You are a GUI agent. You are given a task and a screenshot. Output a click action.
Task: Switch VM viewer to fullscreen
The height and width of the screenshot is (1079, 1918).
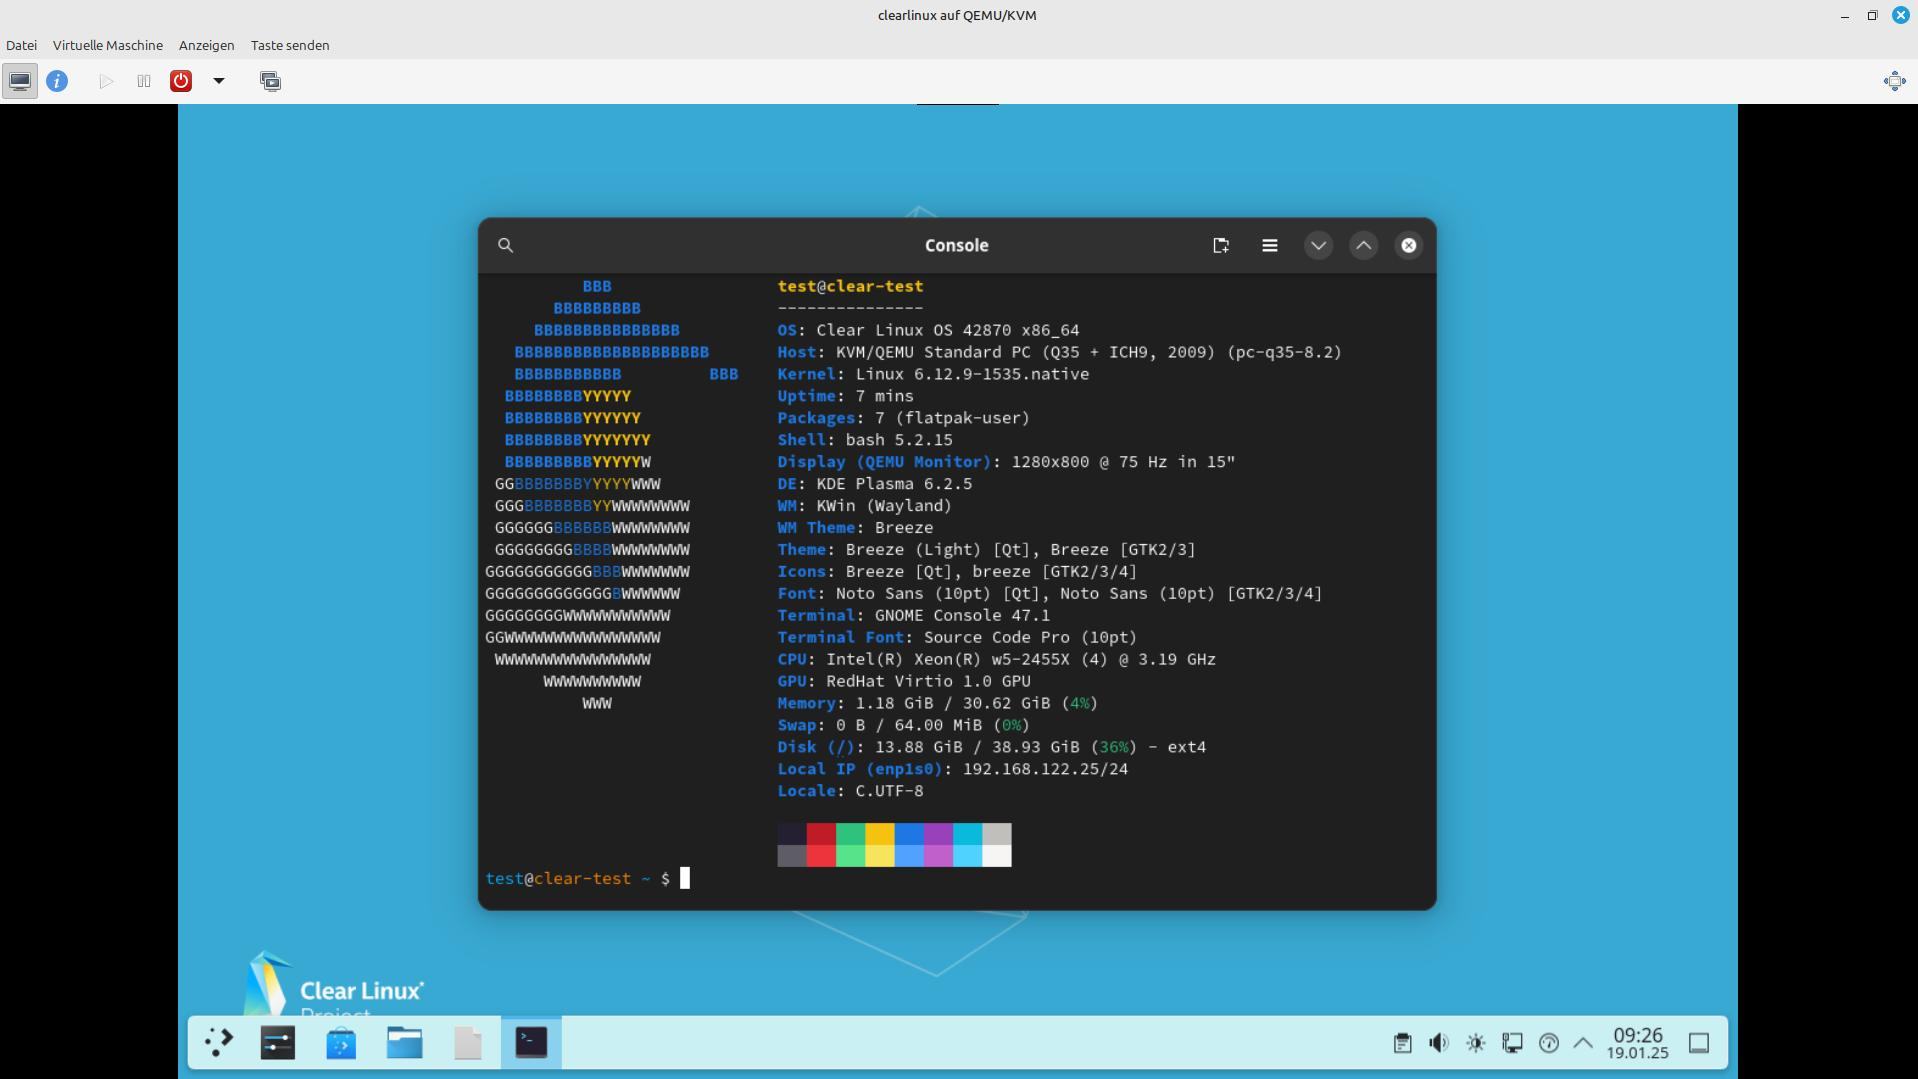click(1894, 81)
